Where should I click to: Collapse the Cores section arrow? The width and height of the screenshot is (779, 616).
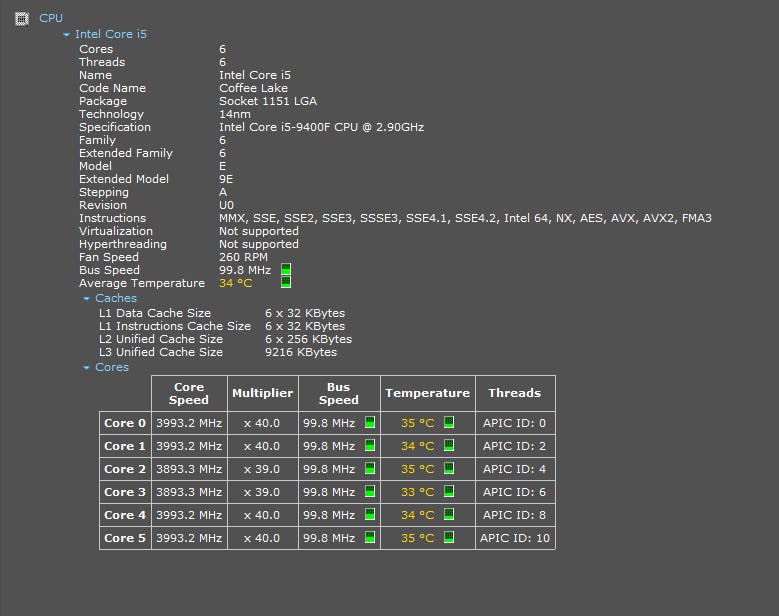click(x=86, y=367)
